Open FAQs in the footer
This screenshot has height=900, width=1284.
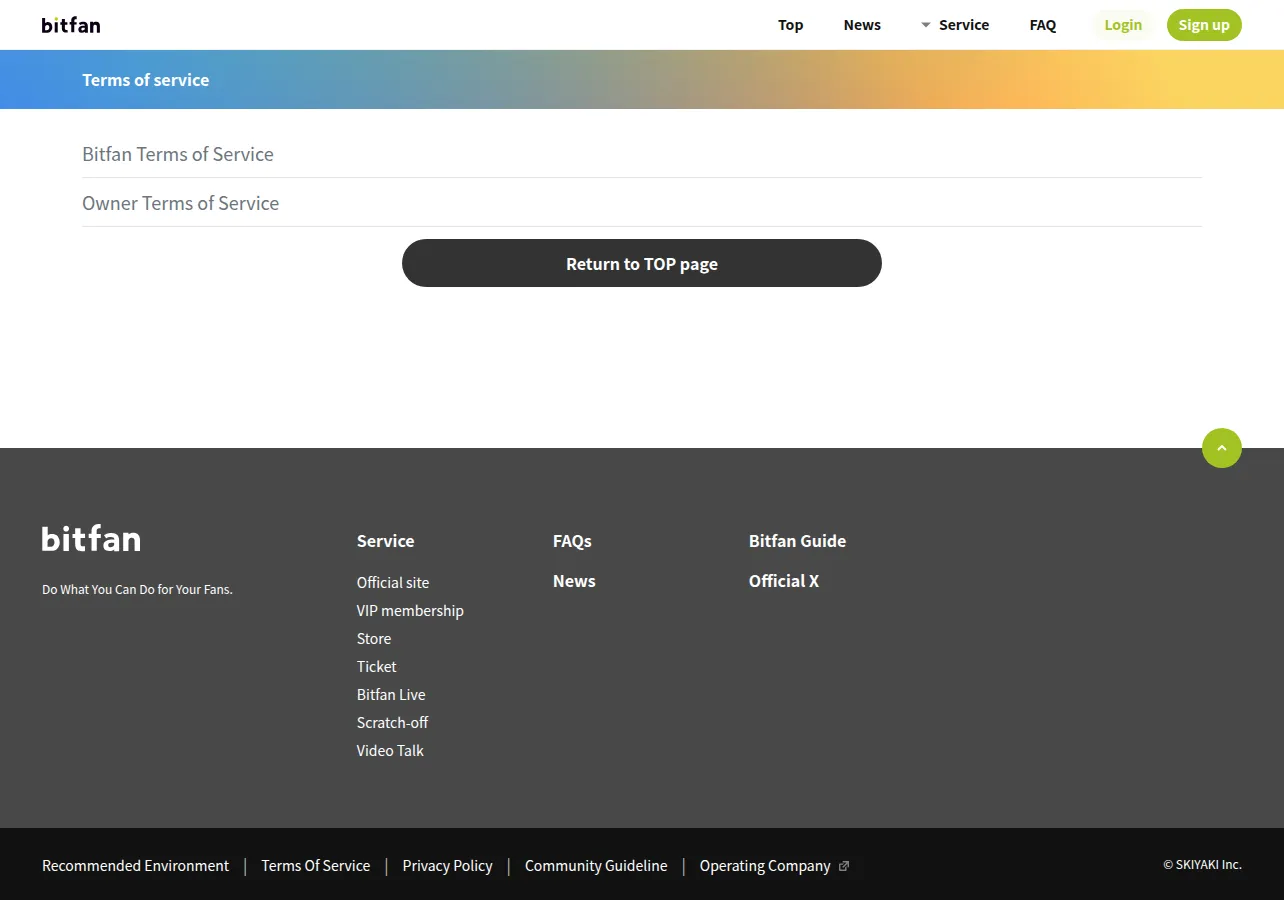tap(572, 541)
